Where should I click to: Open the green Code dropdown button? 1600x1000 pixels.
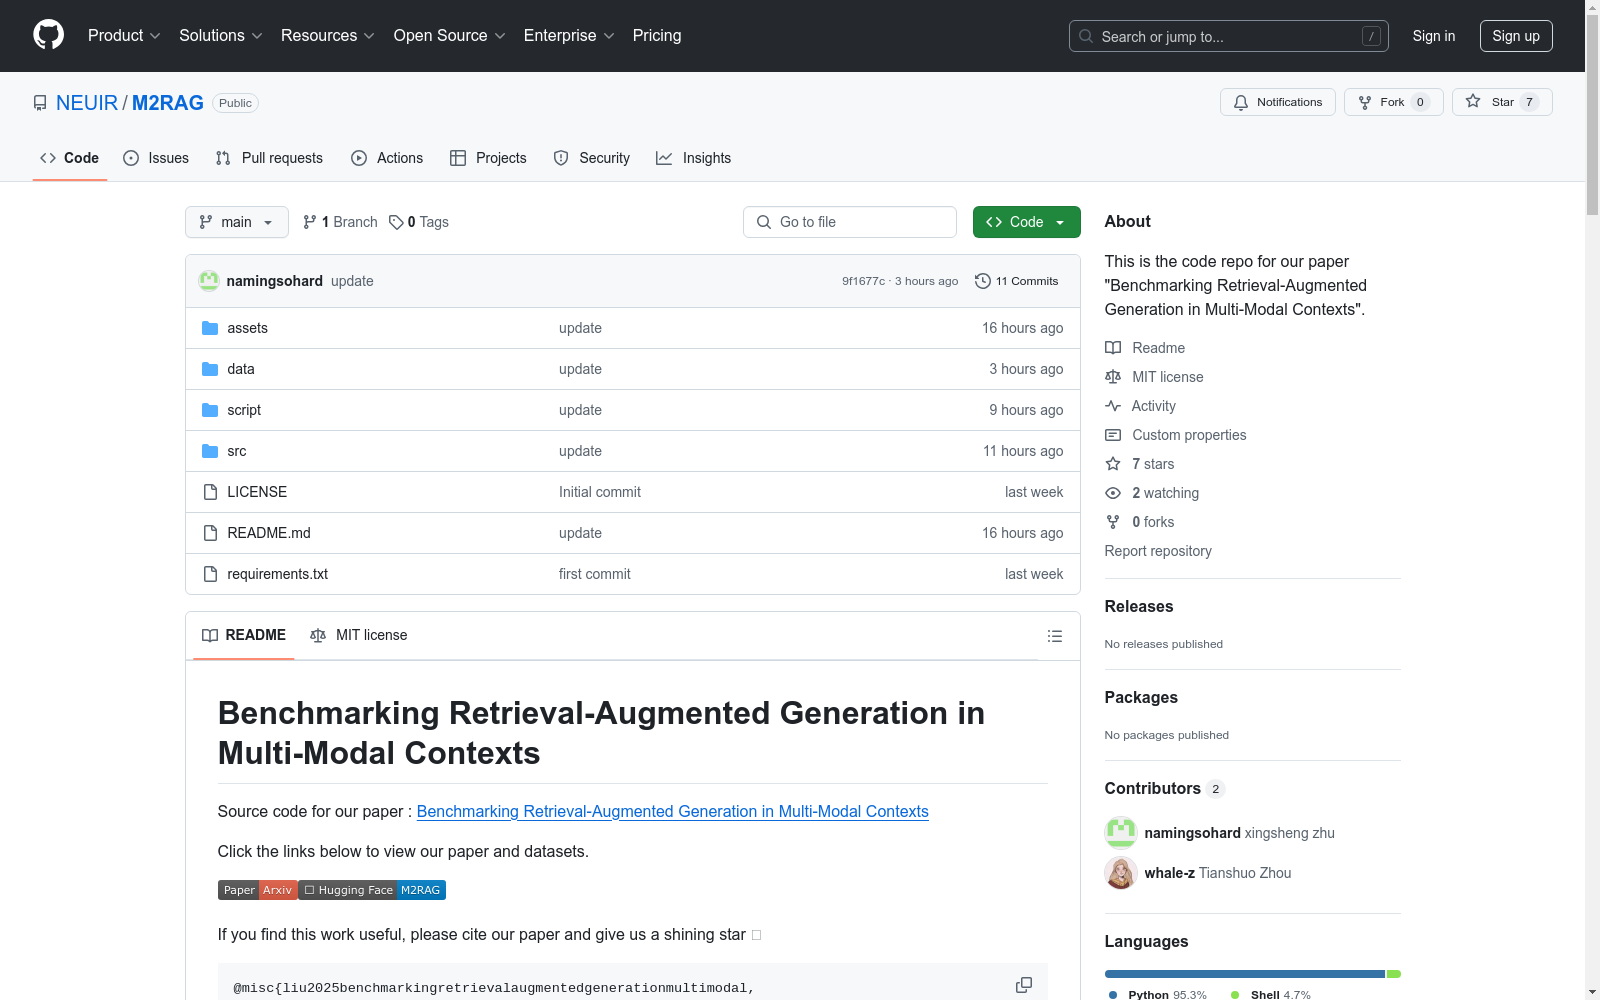point(1026,222)
